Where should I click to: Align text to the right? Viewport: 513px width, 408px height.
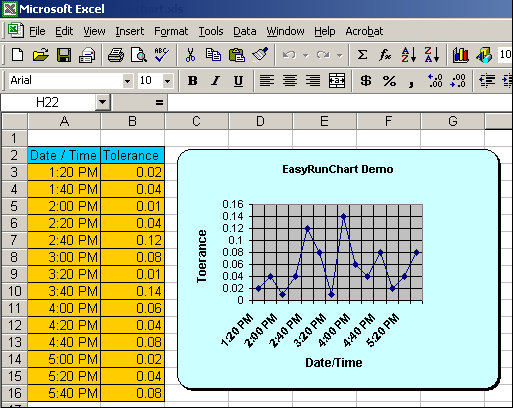click(x=313, y=81)
